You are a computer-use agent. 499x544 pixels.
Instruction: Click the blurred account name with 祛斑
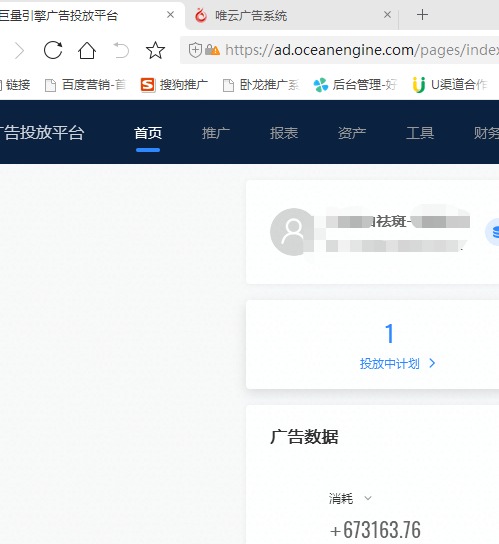pos(398,221)
